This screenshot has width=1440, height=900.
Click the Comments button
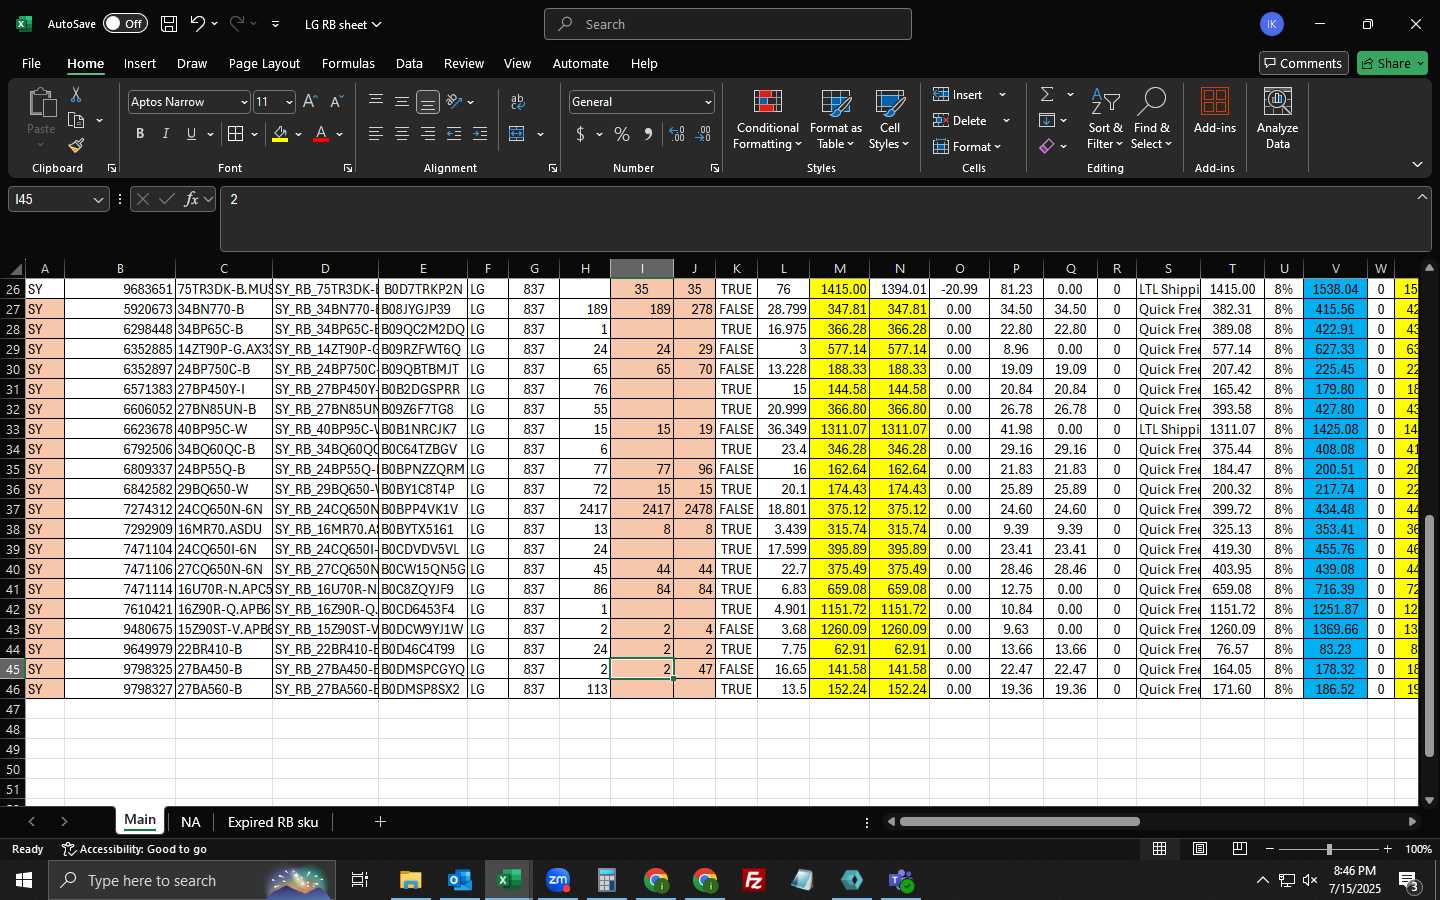click(x=1303, y=63)
